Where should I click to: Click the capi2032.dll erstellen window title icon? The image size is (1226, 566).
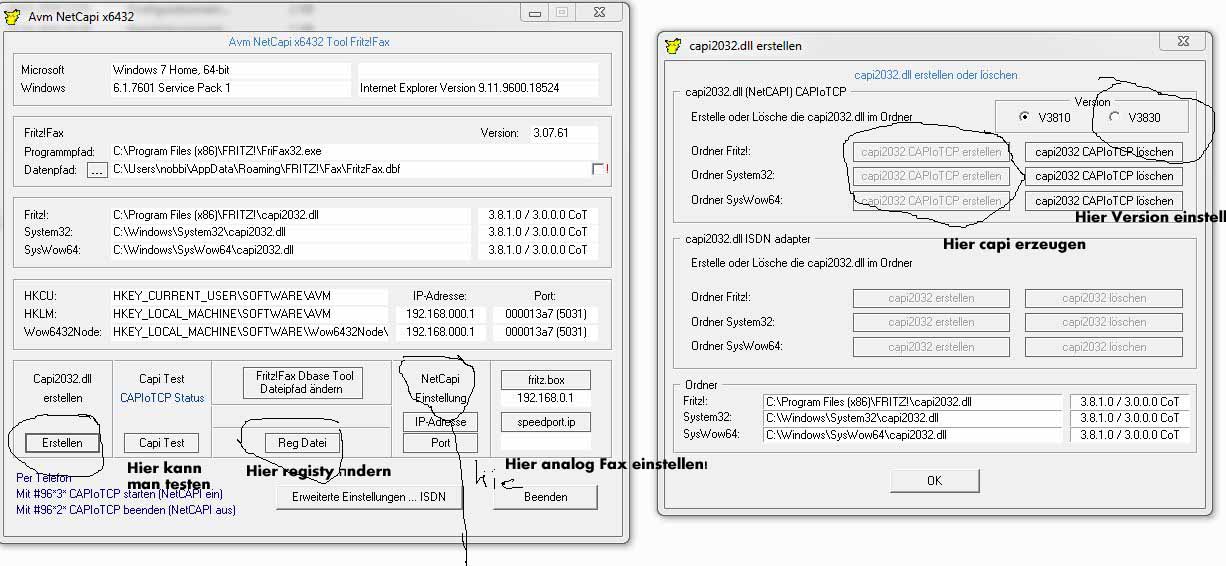coord(673,45)
